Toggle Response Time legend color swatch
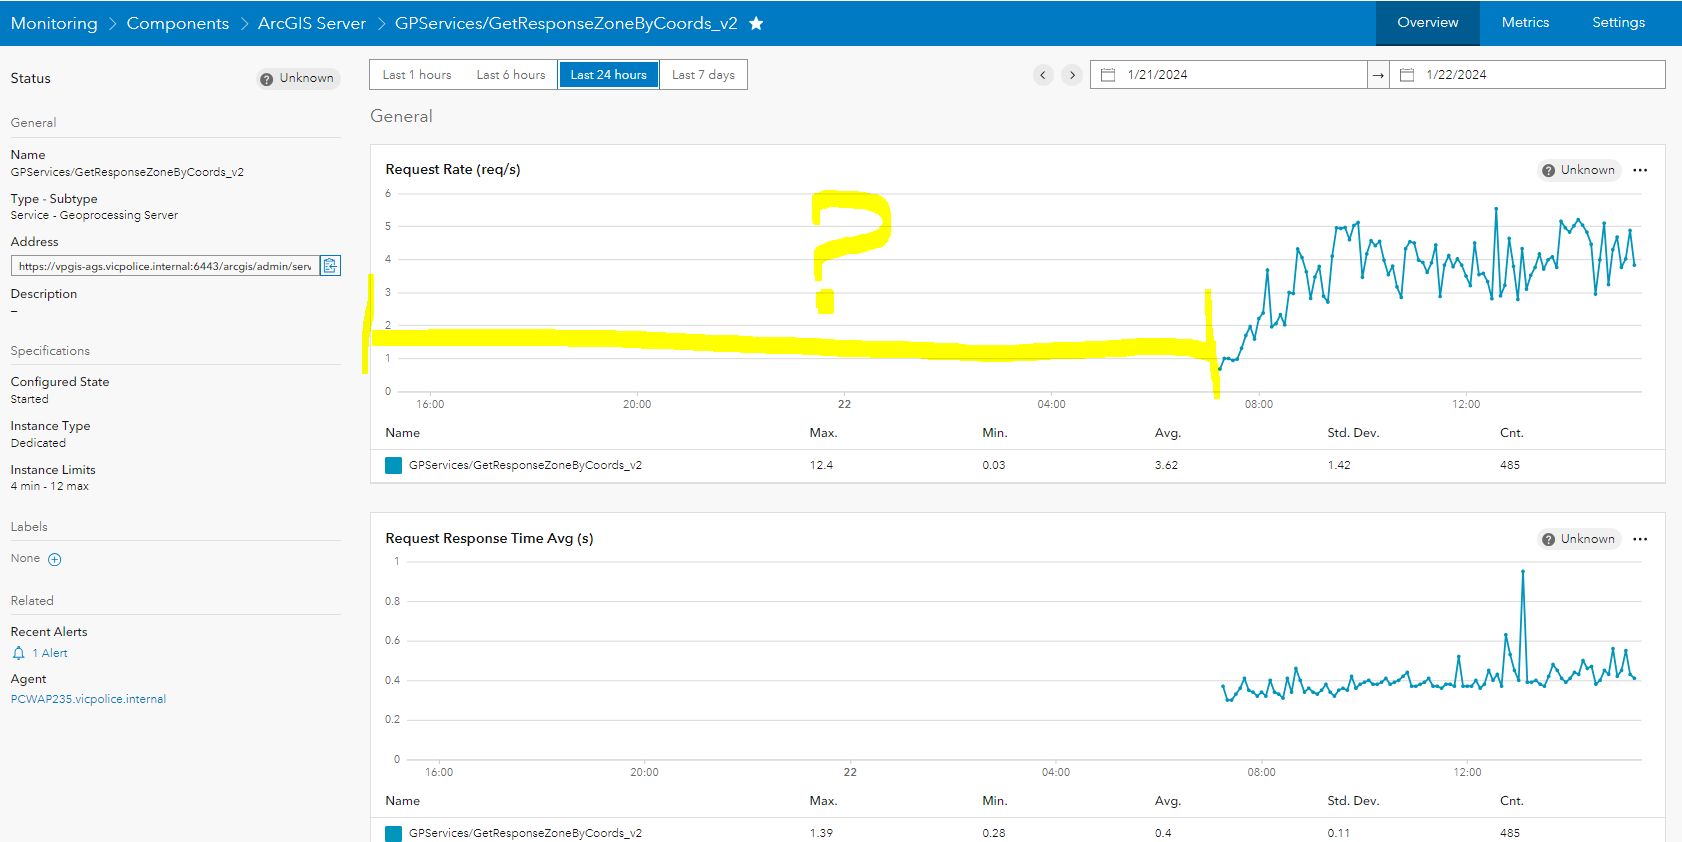1682x842 pixels. point(394,833)
